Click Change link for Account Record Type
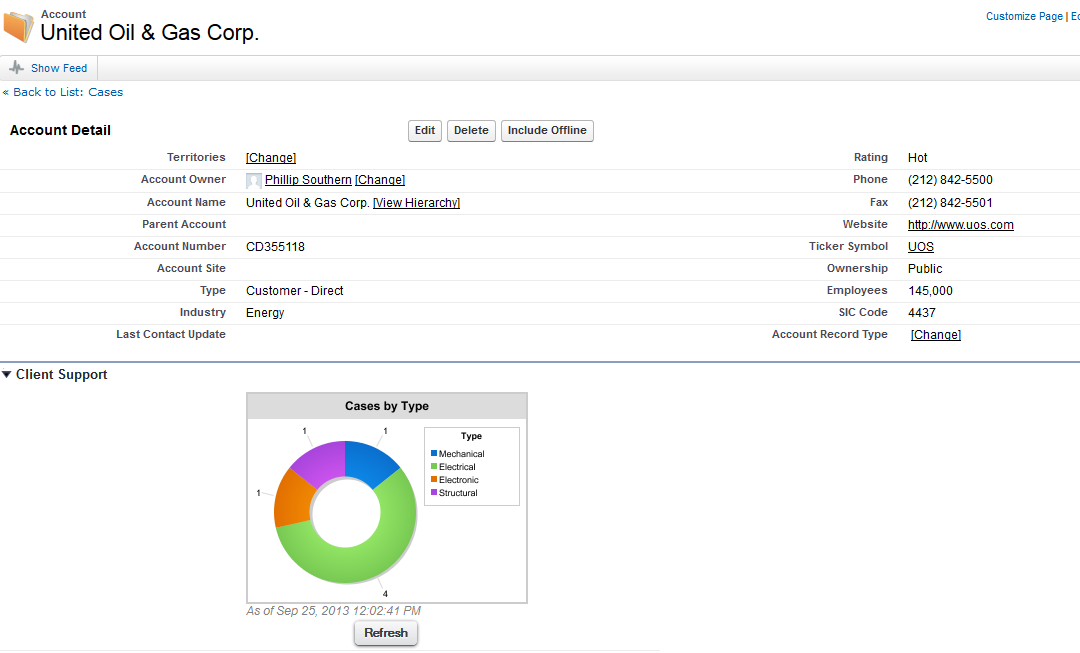1080x653 pixels. (x=935, y=335)
